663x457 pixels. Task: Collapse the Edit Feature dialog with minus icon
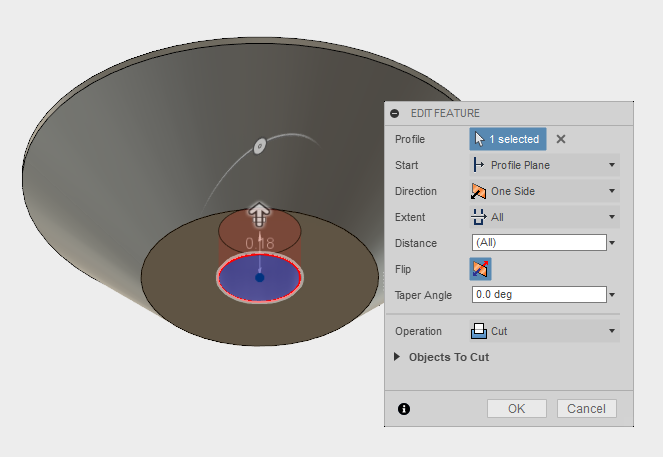[395, 113]
